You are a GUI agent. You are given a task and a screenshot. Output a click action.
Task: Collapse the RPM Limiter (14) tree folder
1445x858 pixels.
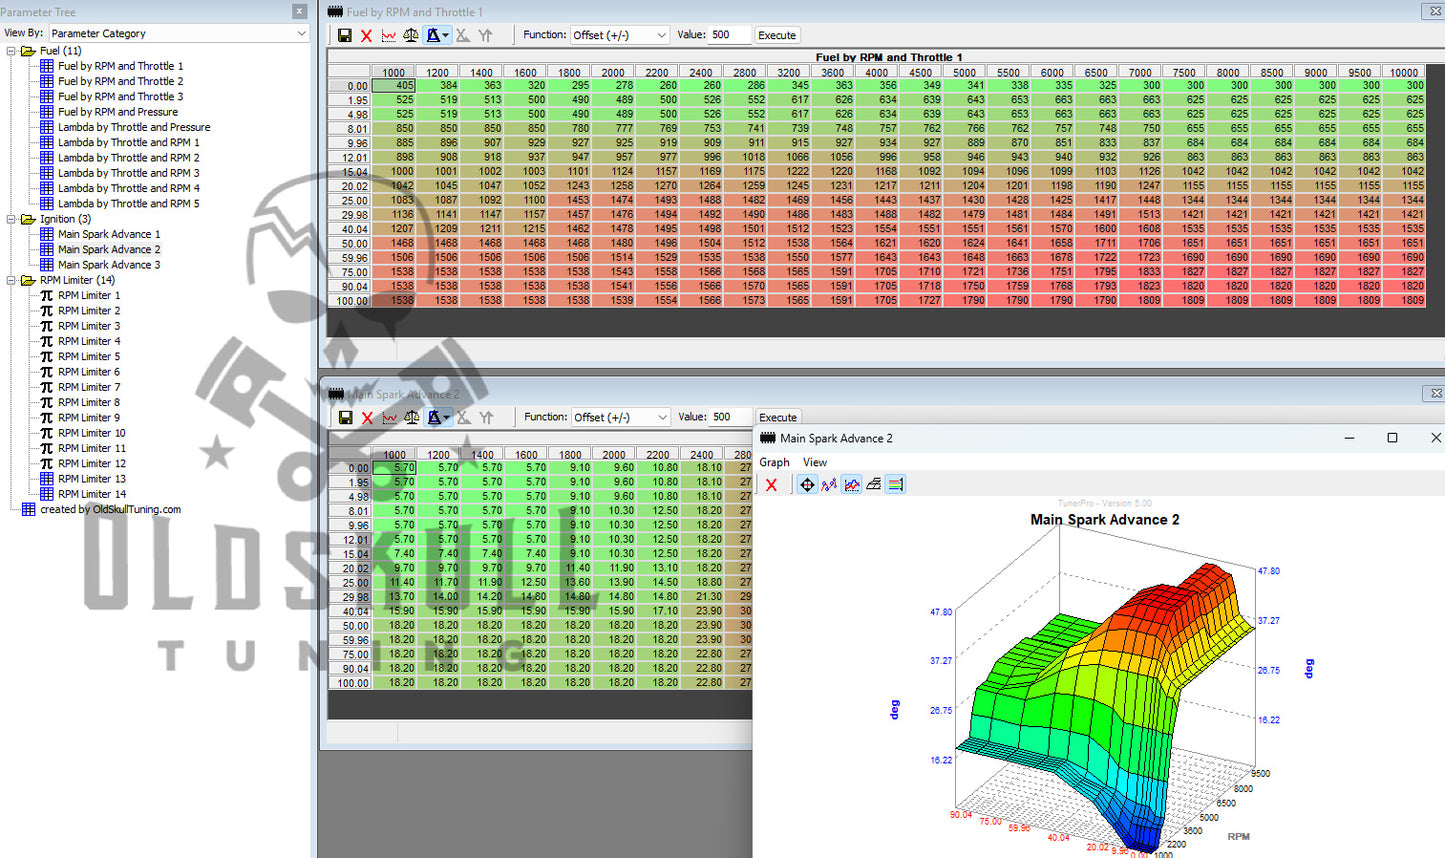point(12,280)
